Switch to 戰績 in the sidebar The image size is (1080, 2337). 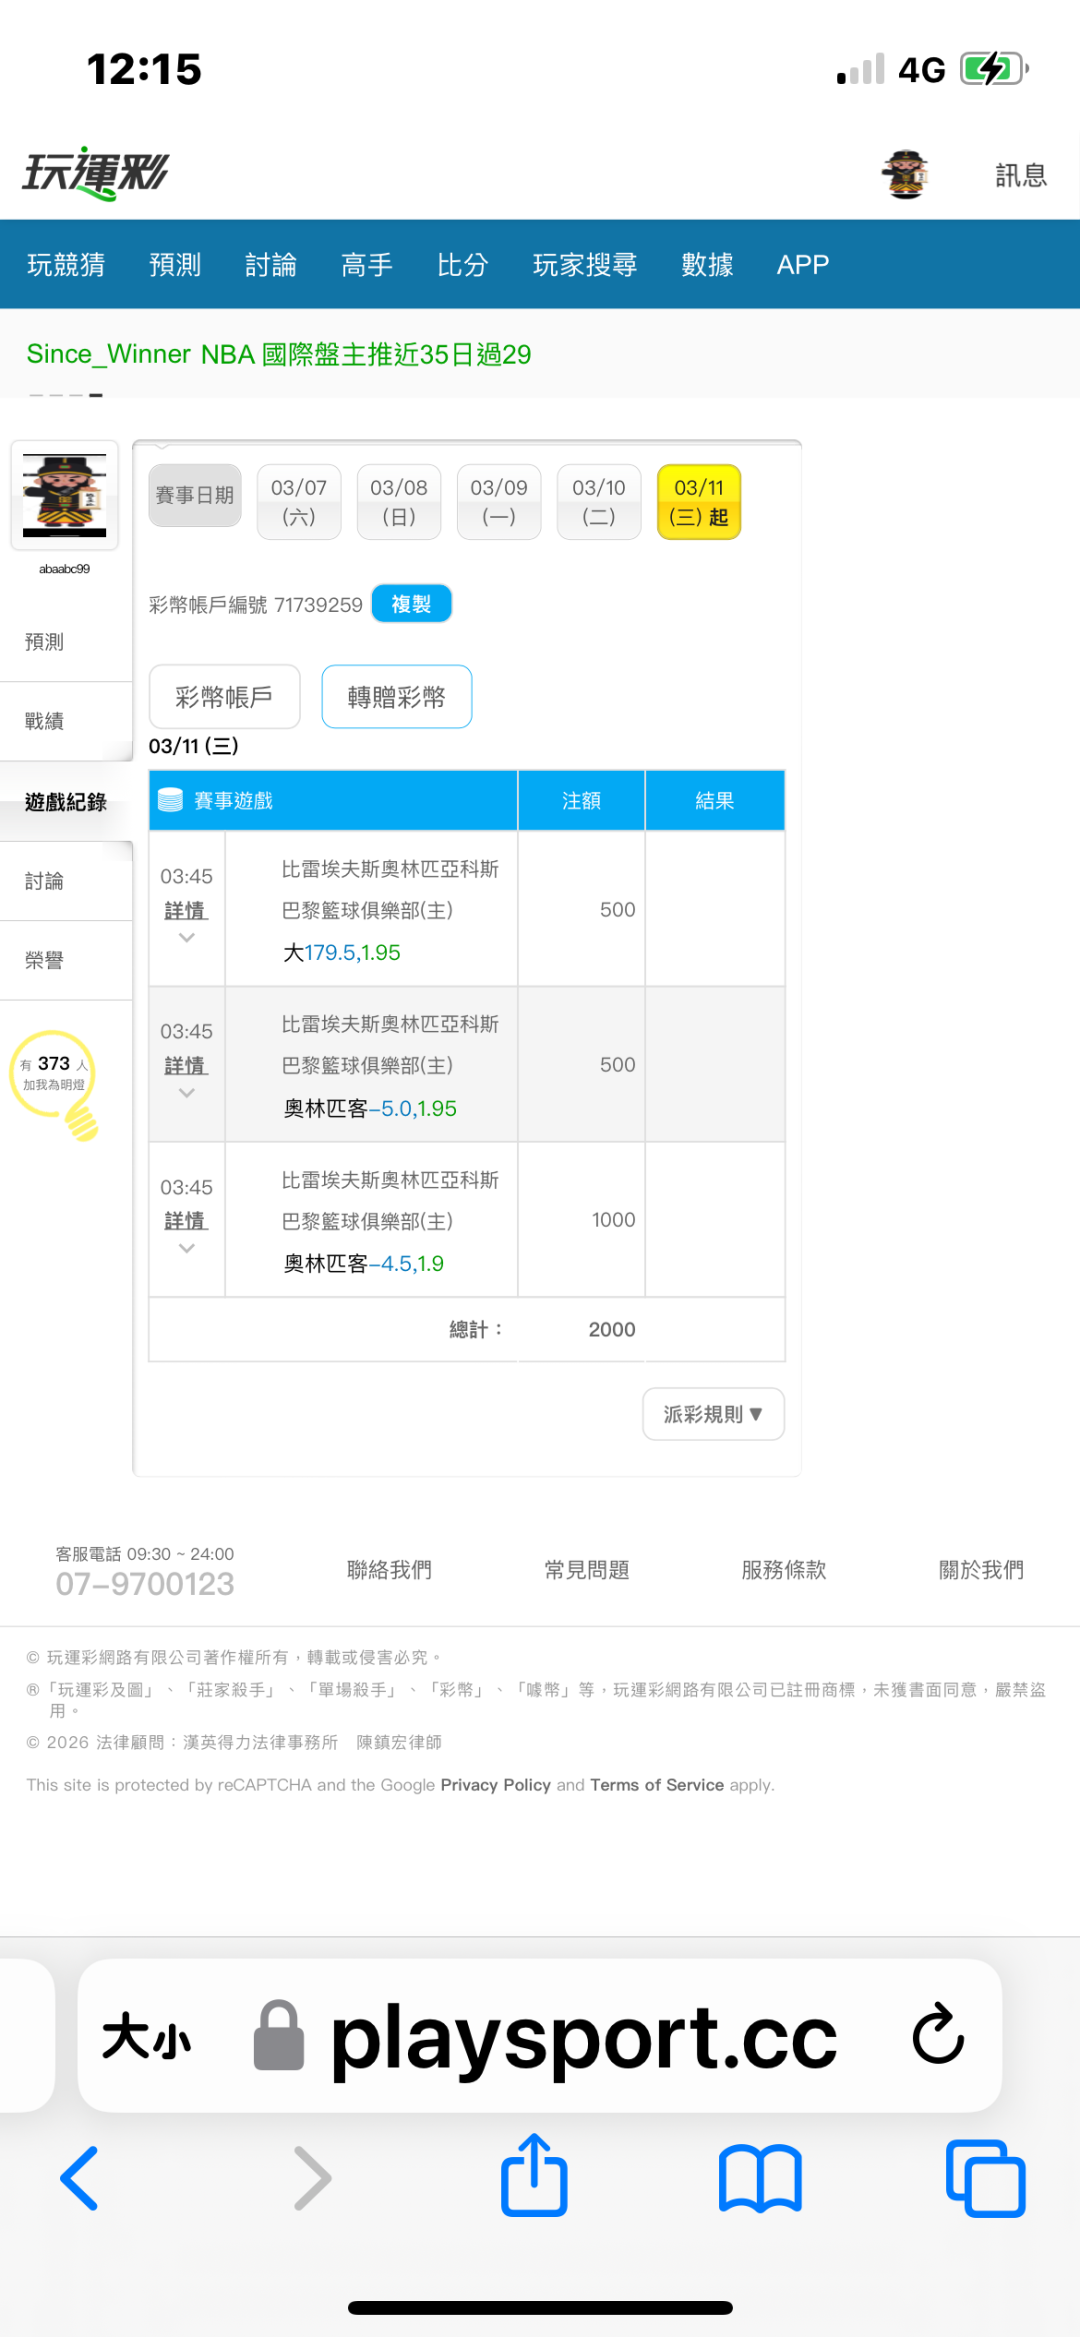(x=45, y=721)
